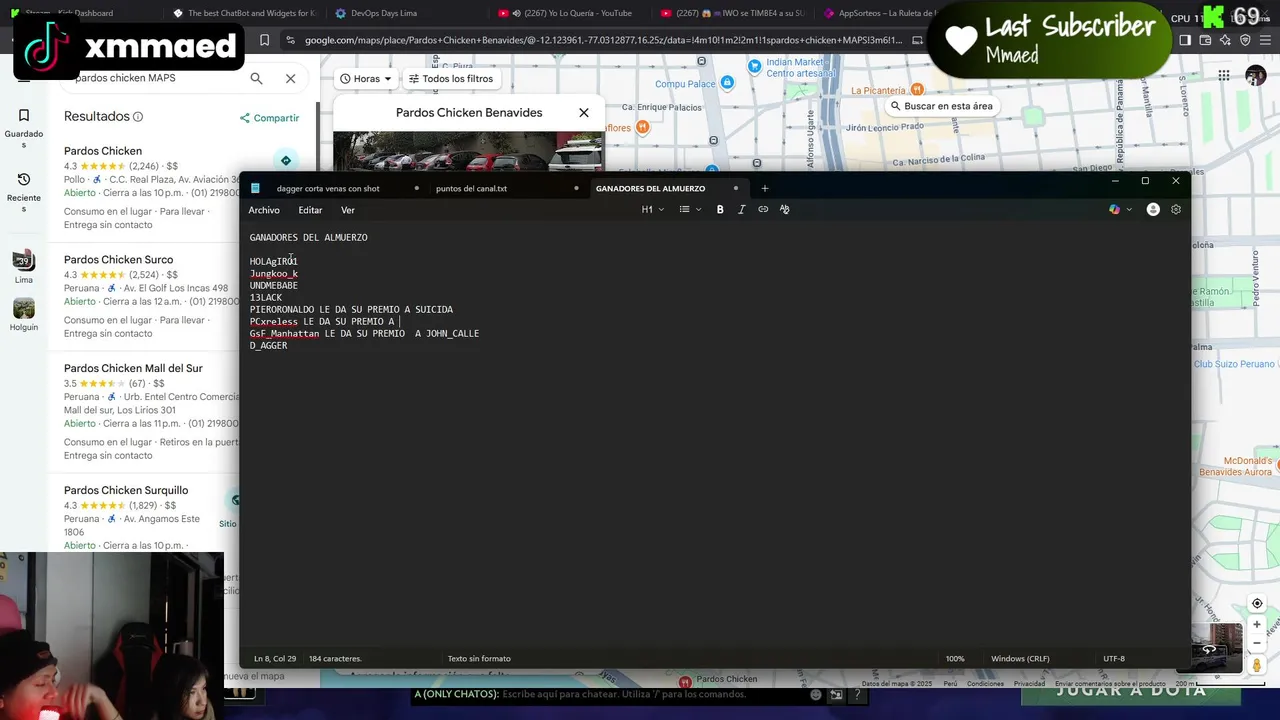
Task: Insert a link using Notepad's link icon
Action: pyautogui.click(x=763, y=209)
